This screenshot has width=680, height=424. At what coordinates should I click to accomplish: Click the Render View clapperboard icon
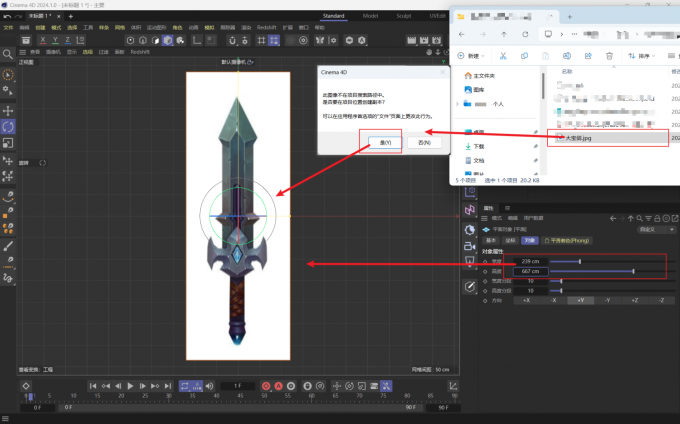[411, 40]
